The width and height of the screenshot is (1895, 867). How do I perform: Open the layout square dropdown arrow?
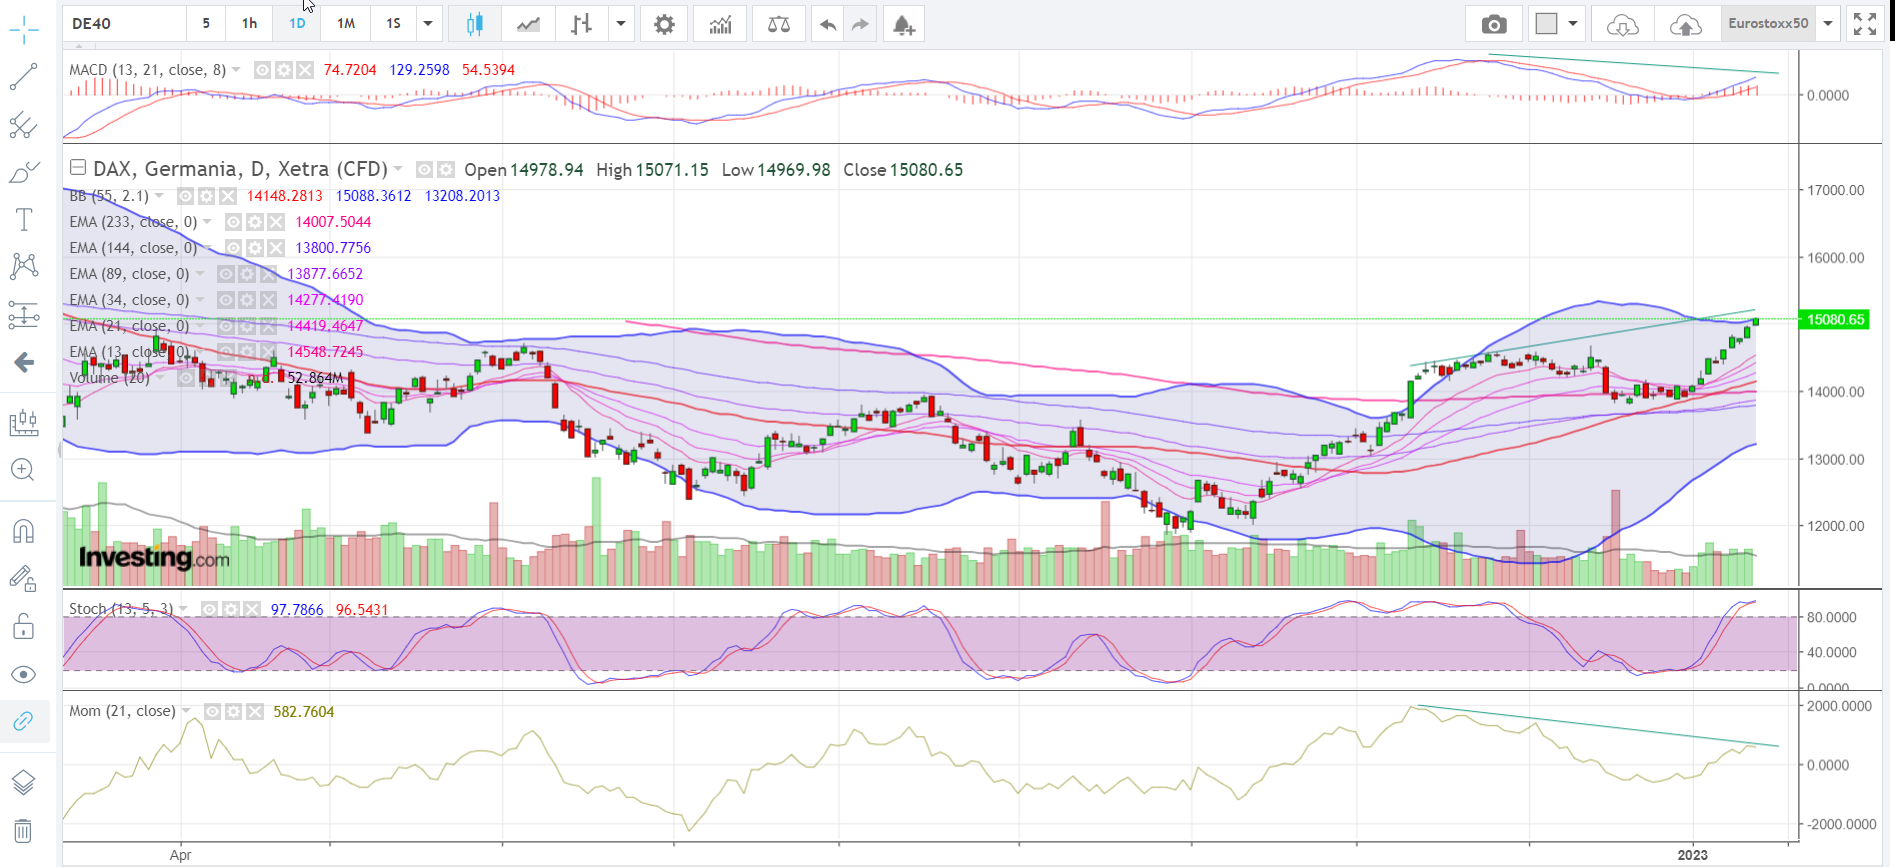[x=1573, y=24]
